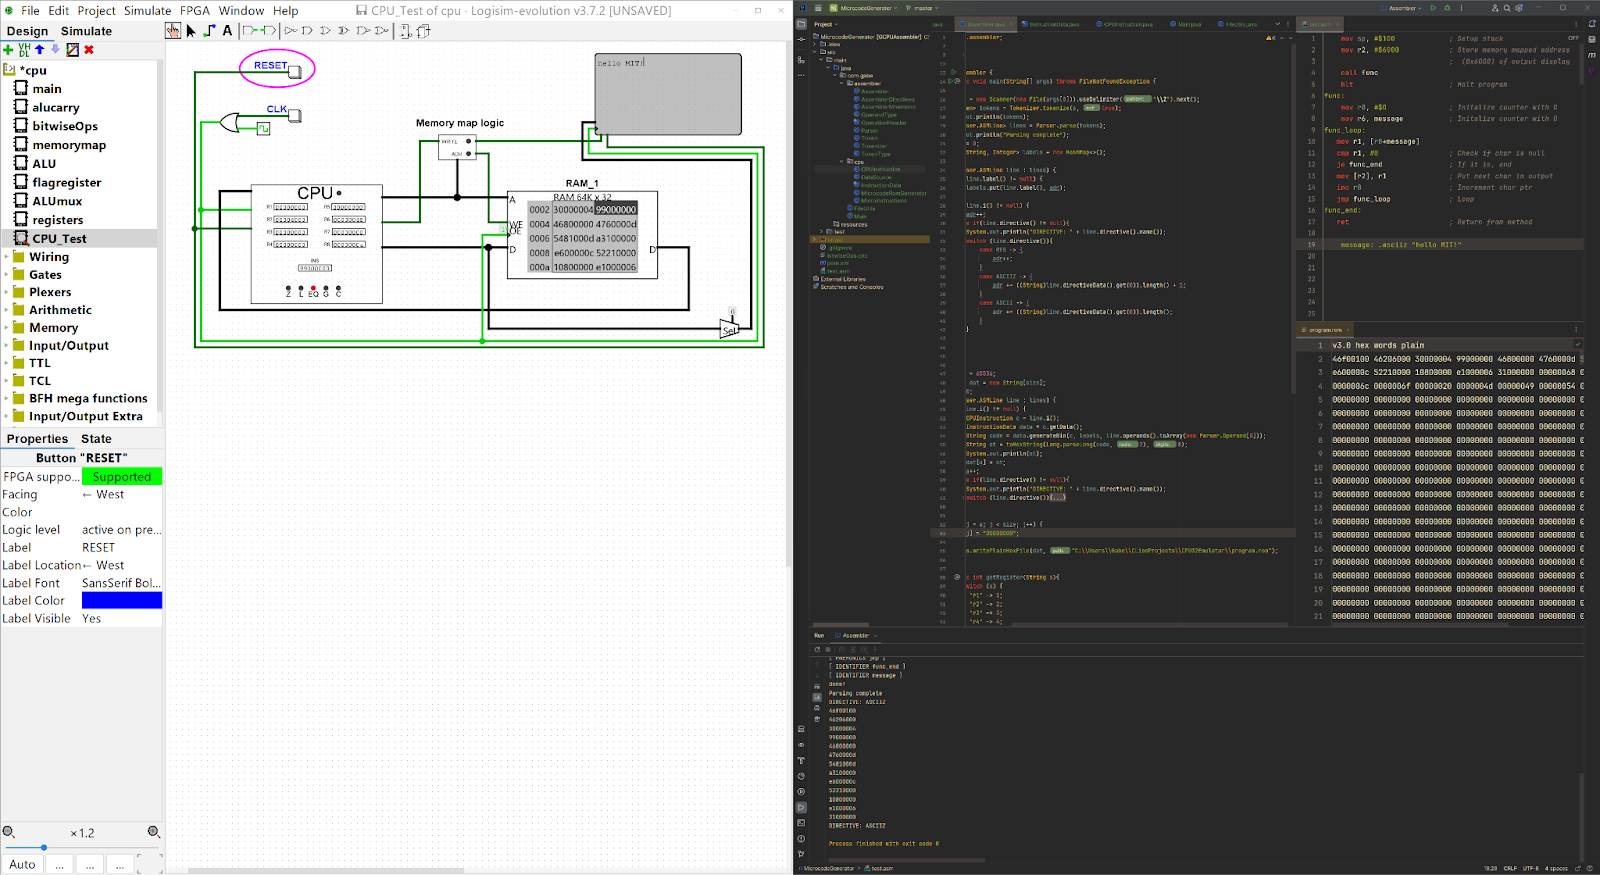Open the master branch dropdown
1600x875 pixels.
[923, 8]
